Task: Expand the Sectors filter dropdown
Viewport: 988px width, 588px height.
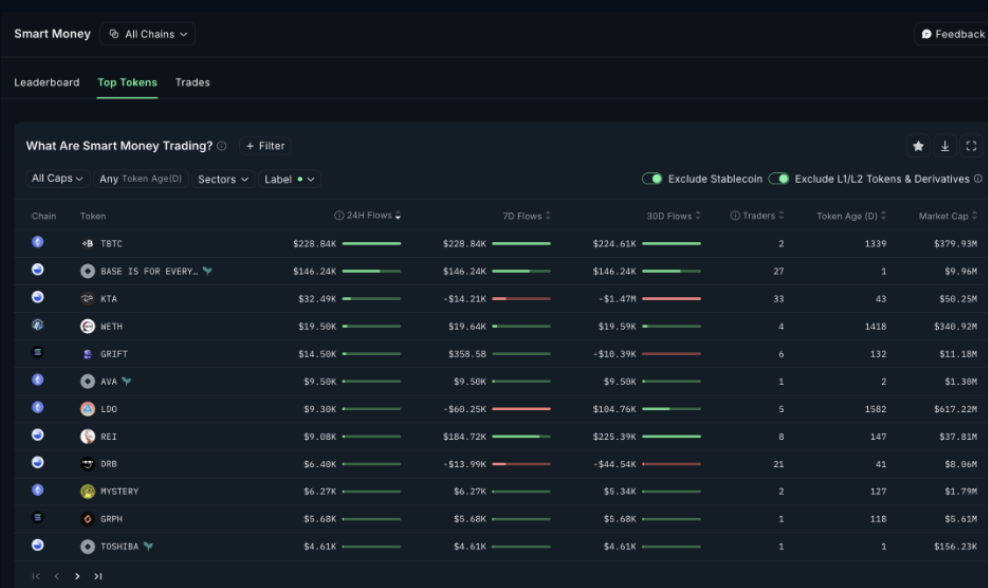Action: 222,179
